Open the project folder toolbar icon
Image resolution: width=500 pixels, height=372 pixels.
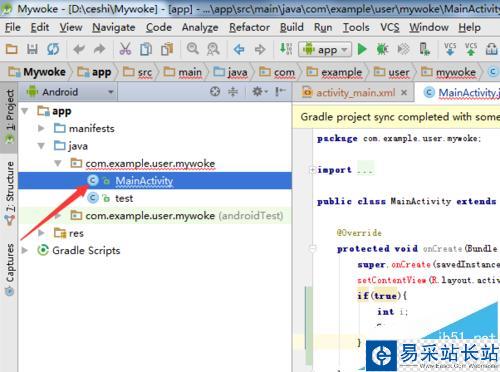pyautogui.click(x=11, y=49)
